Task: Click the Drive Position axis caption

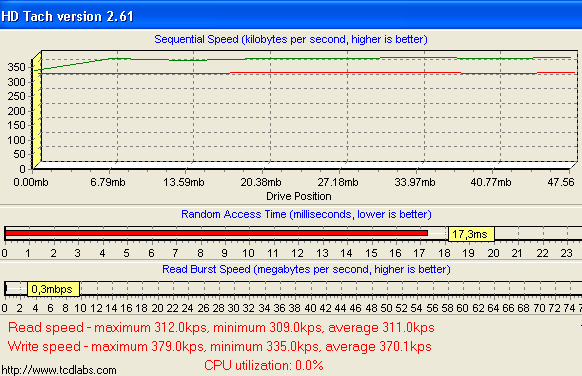Action: click(x=299, y=196)
